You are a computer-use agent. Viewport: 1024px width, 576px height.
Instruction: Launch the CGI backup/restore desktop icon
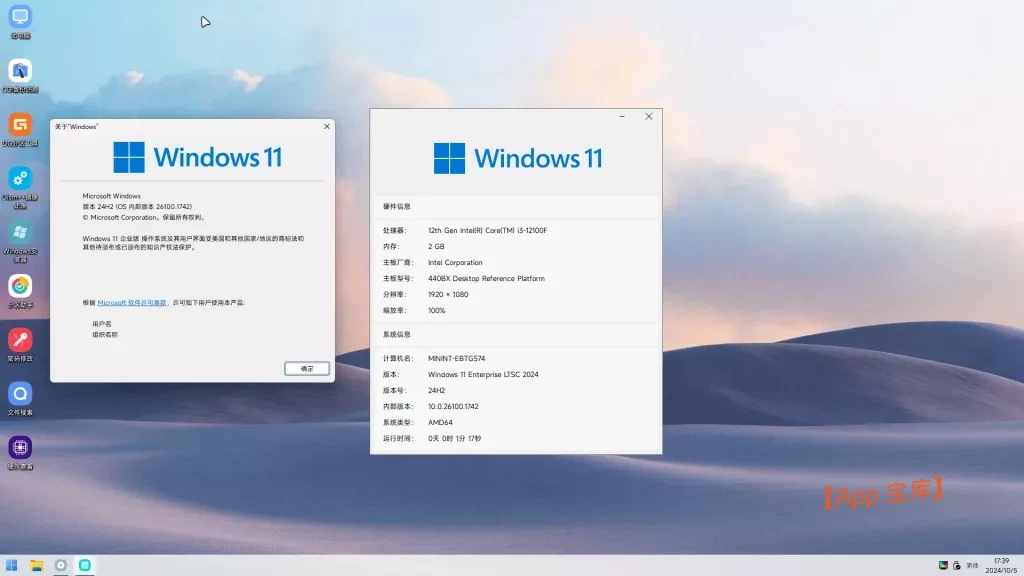click(x=20, y=71)
